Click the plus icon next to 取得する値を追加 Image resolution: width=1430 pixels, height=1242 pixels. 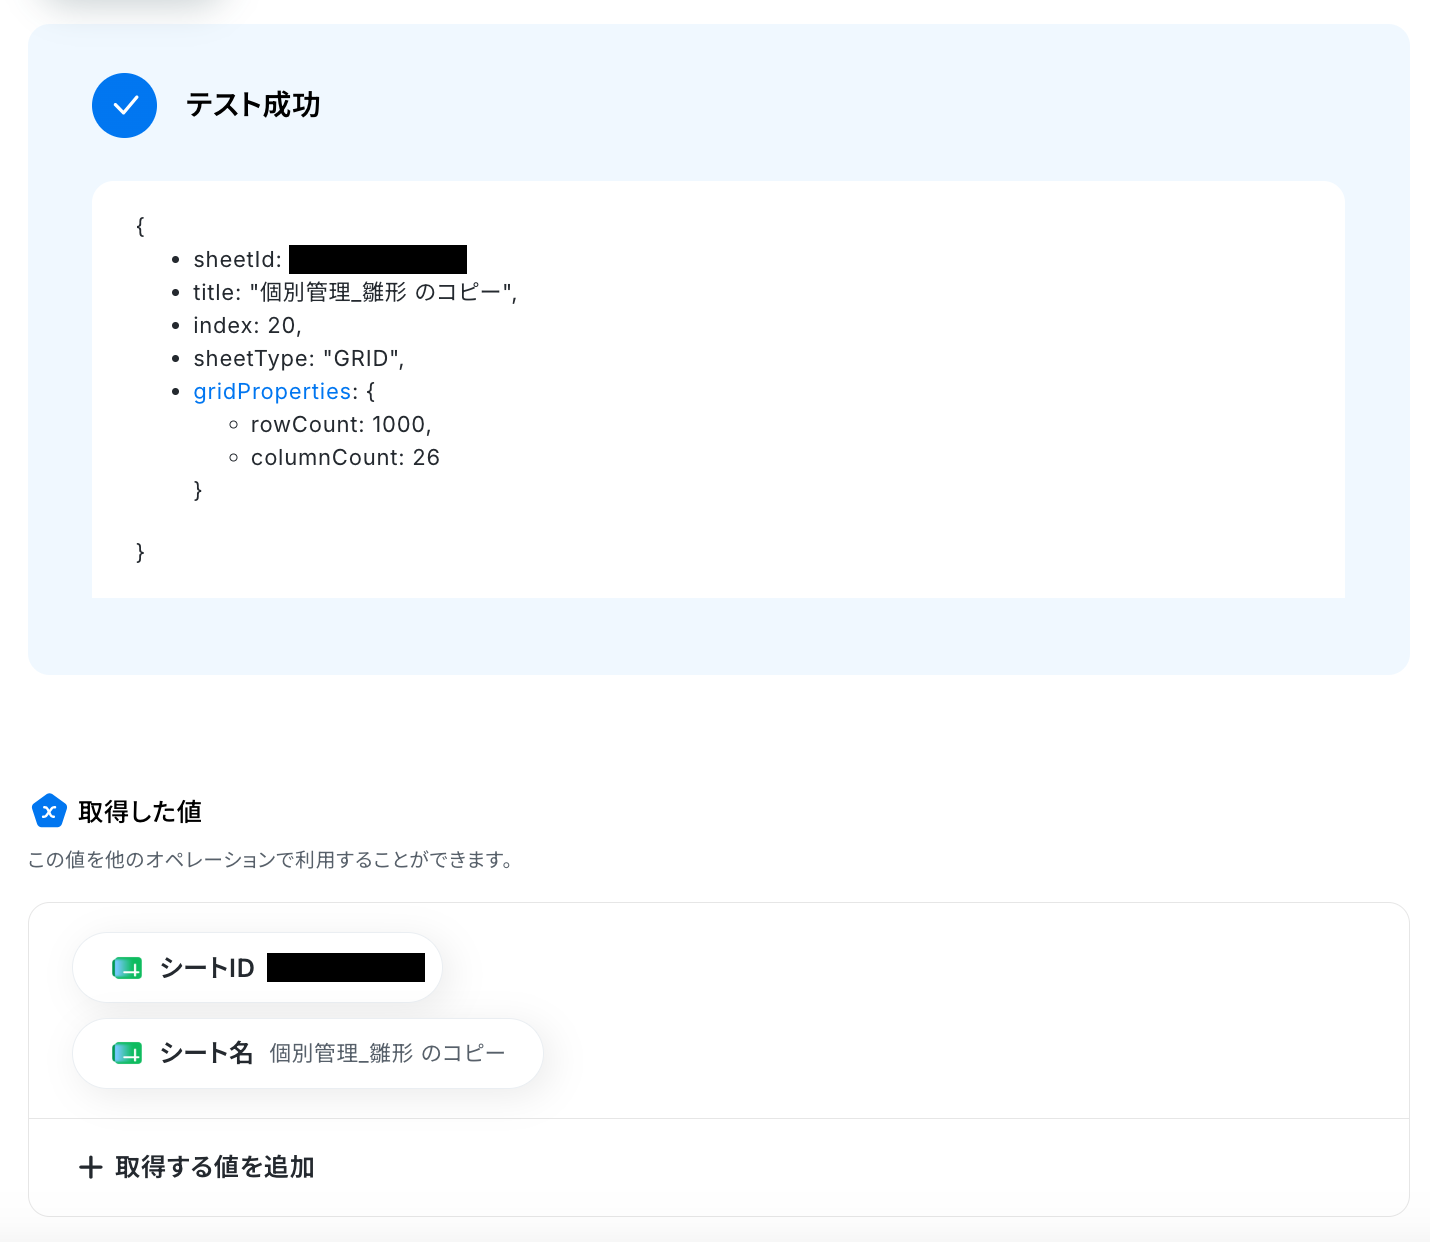(91, 1167)
